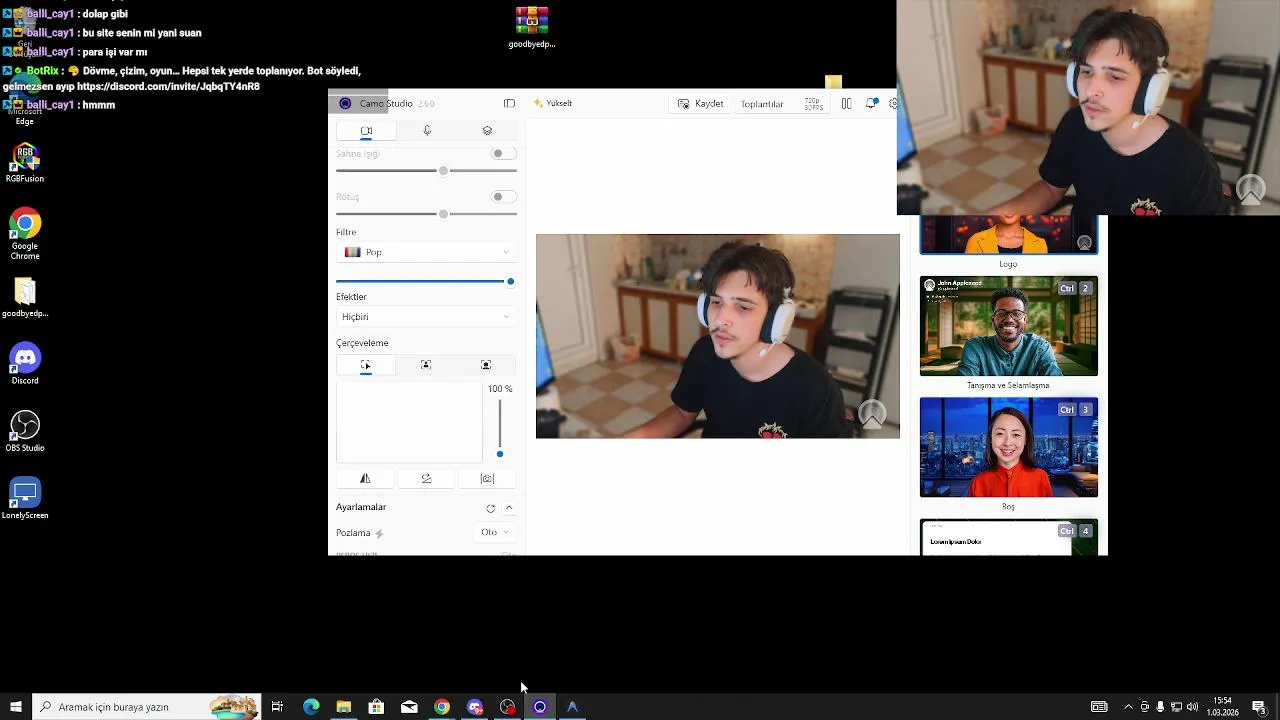This screenshot has height=720, width=1280.
Task: Toggle the Camo sidebar panel icon
Action: click(x=509, y=103)
